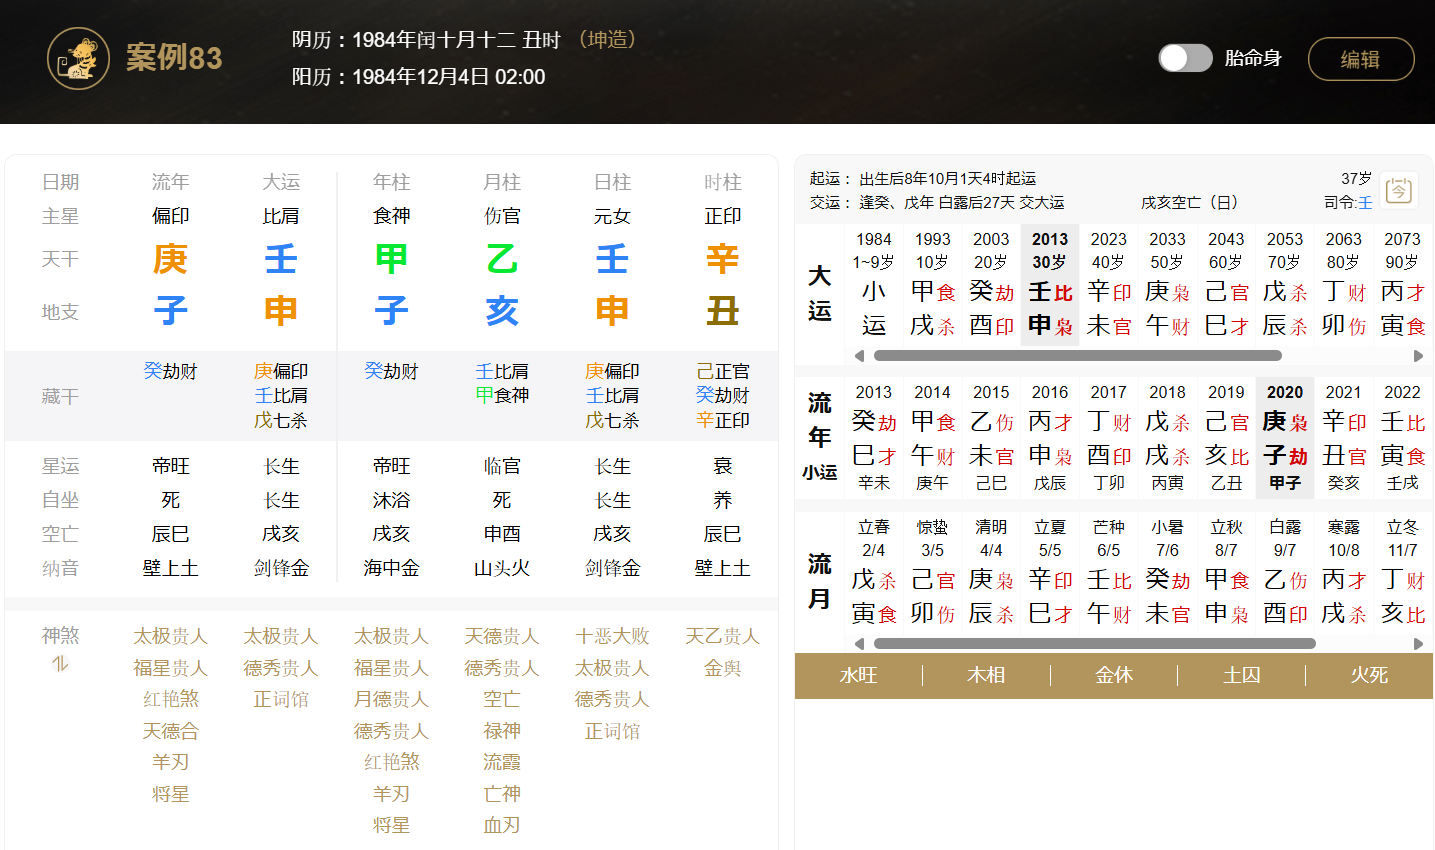Screen dimensions: 1435x850
Task: Click the 天乙贵人 神煞 entry
Action: click(x=723, y=637)
